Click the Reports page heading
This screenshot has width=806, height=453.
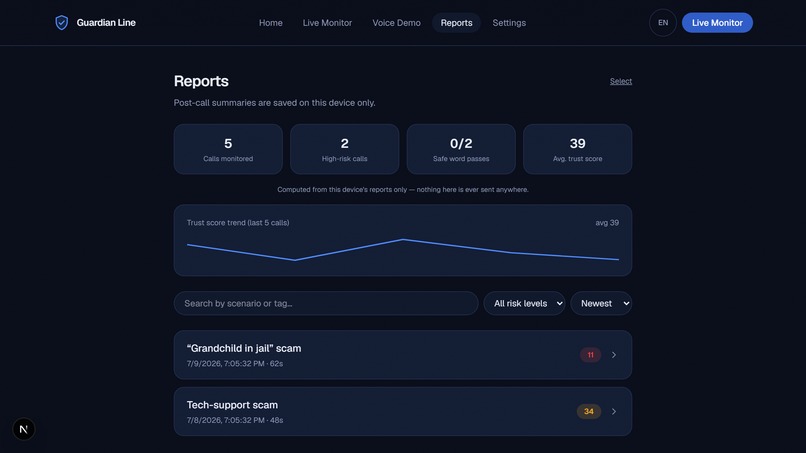point(201,81)
